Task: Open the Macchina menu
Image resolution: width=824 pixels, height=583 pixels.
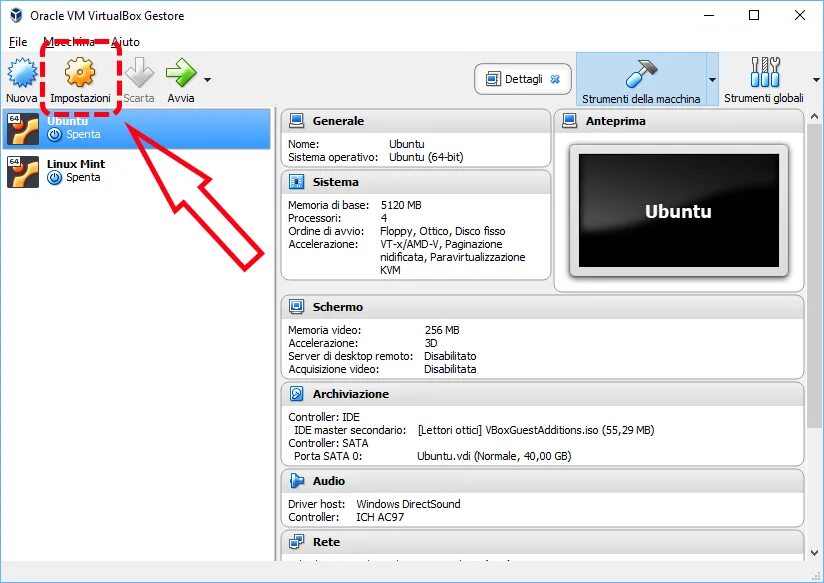Action: (x=69, y=42)
